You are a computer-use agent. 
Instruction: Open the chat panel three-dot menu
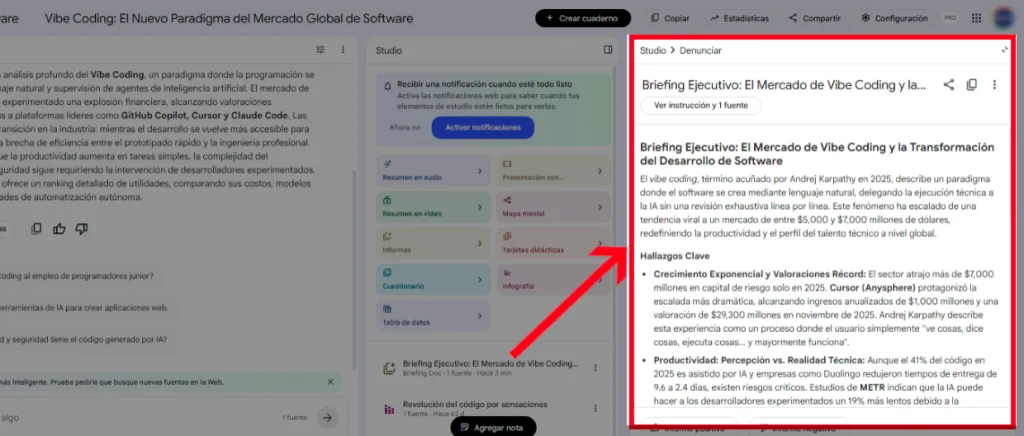coord(343,50)
